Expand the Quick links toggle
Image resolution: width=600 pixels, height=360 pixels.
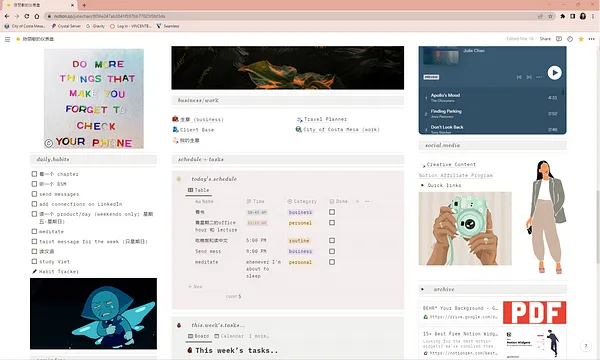[422, 185]
